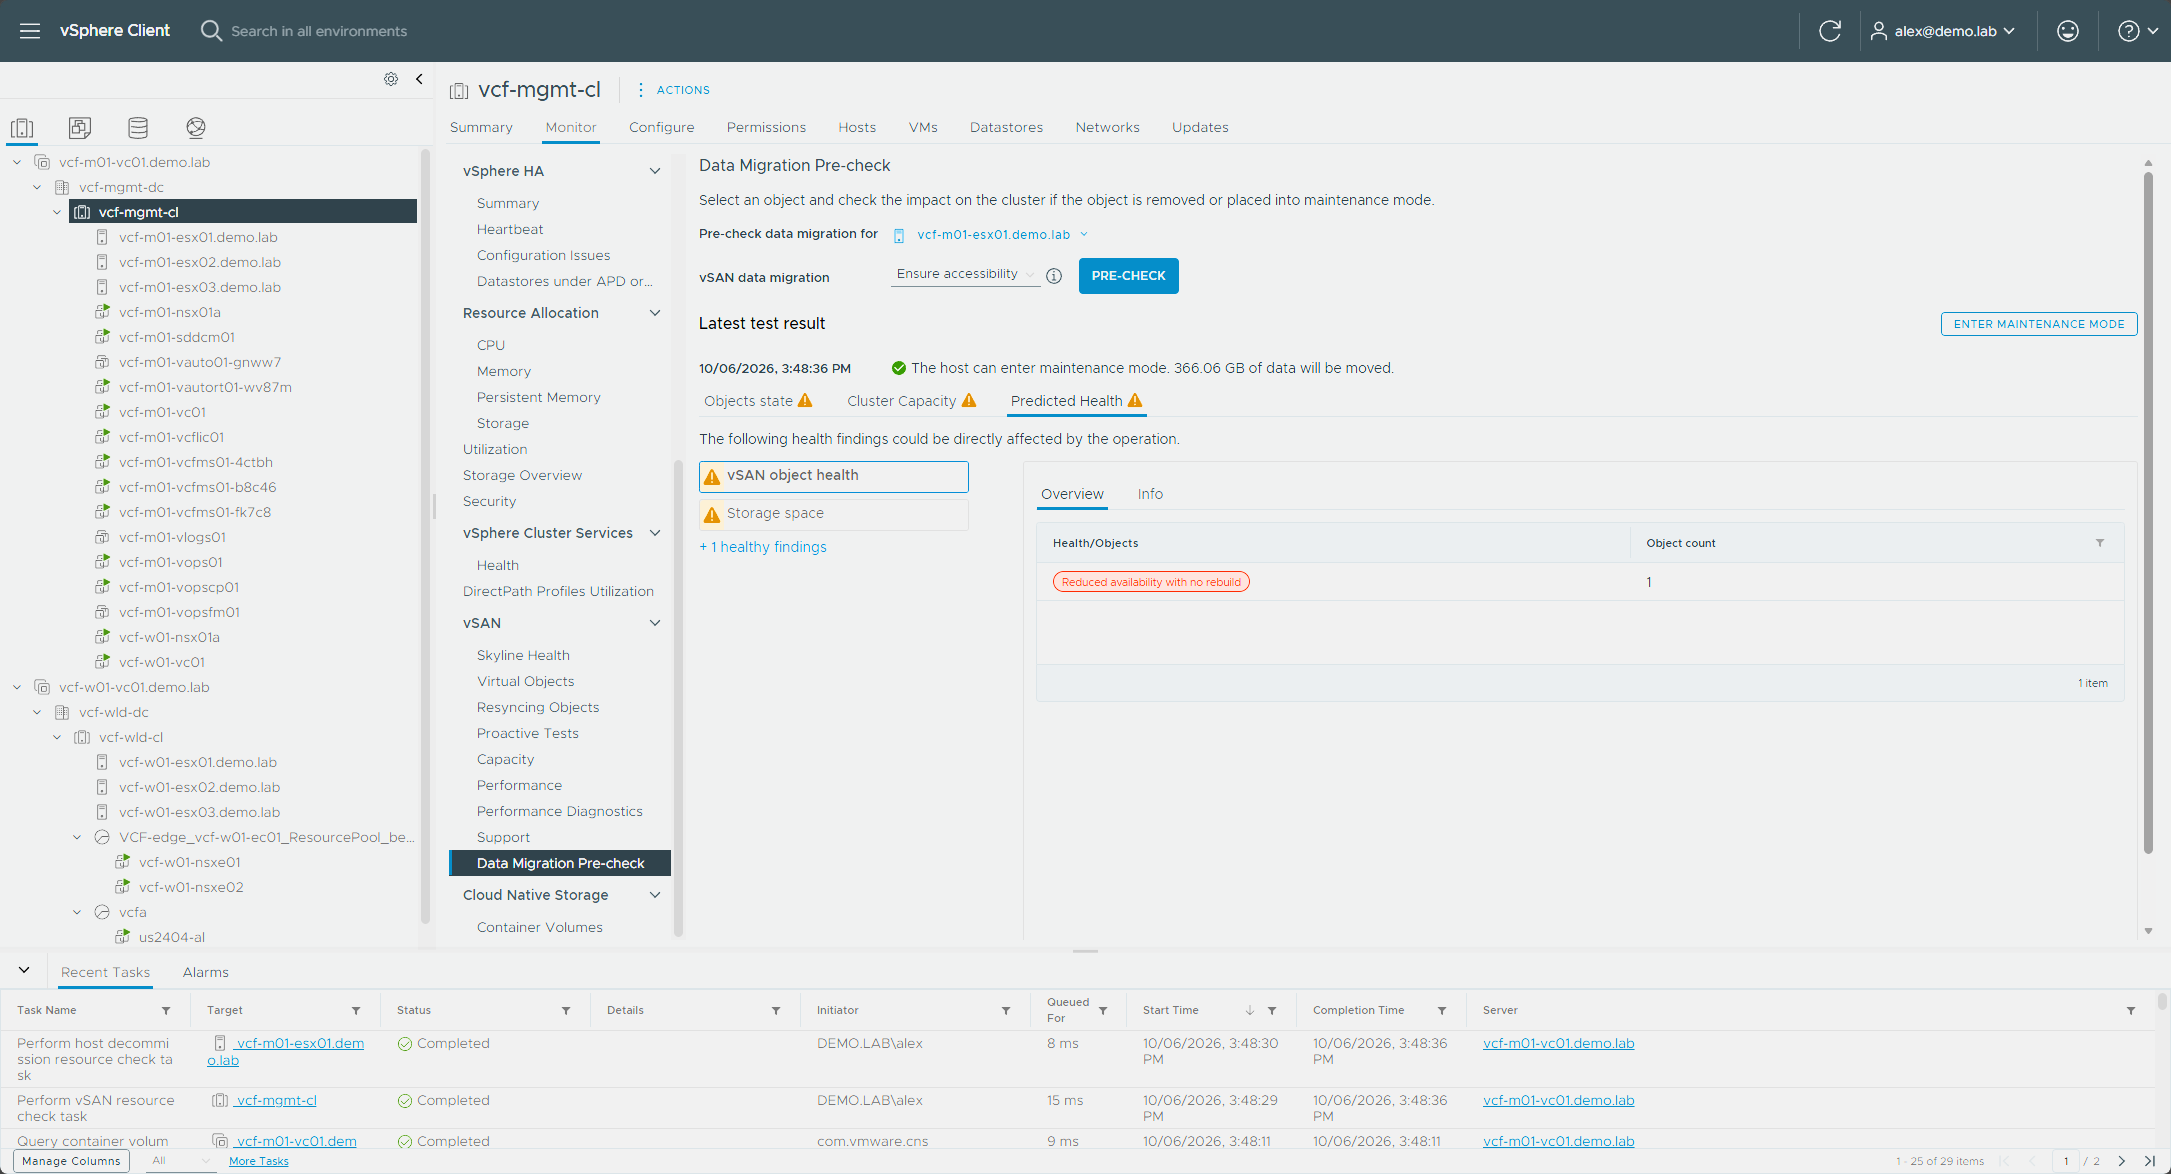Collapse the vcfa resource pool node
2171x1174 pixels.
(x=77, y=912)
